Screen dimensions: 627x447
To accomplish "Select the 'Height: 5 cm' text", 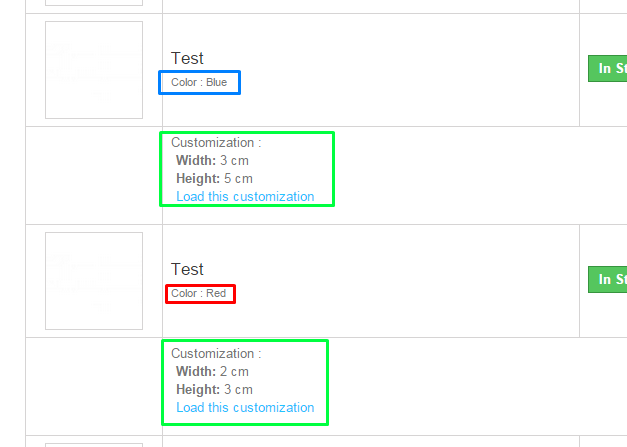I will pos(214,178).
